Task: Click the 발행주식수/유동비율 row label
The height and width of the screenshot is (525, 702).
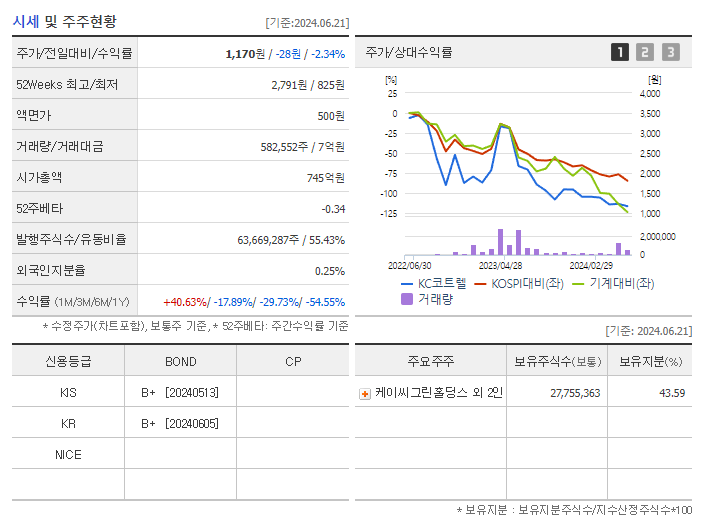Action: (x=71, y=239)
